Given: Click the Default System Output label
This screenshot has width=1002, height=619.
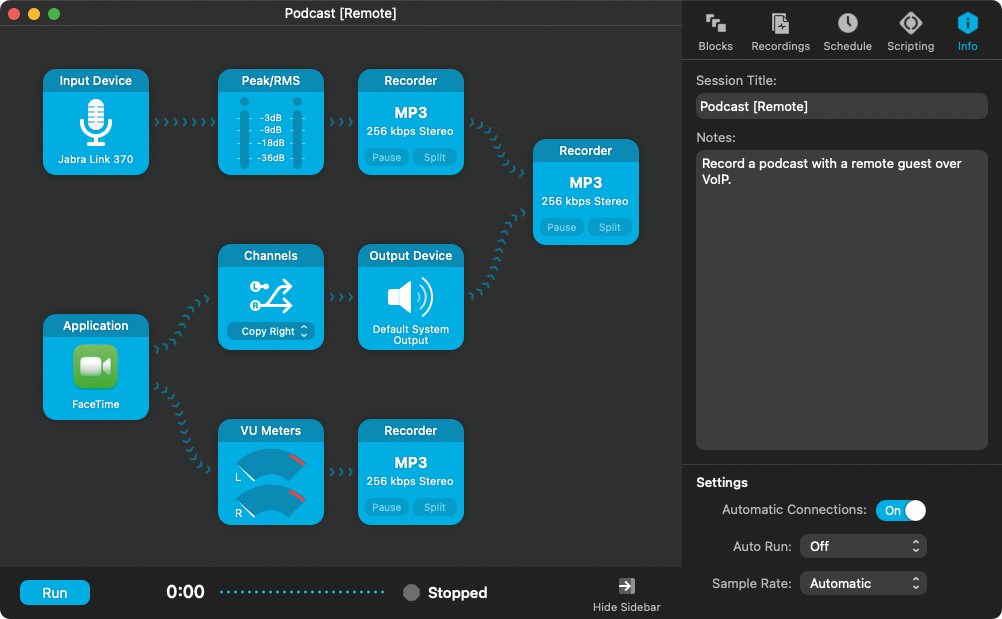Looking at the screenshot, I should pyautogui.click(x=411, y=335).
